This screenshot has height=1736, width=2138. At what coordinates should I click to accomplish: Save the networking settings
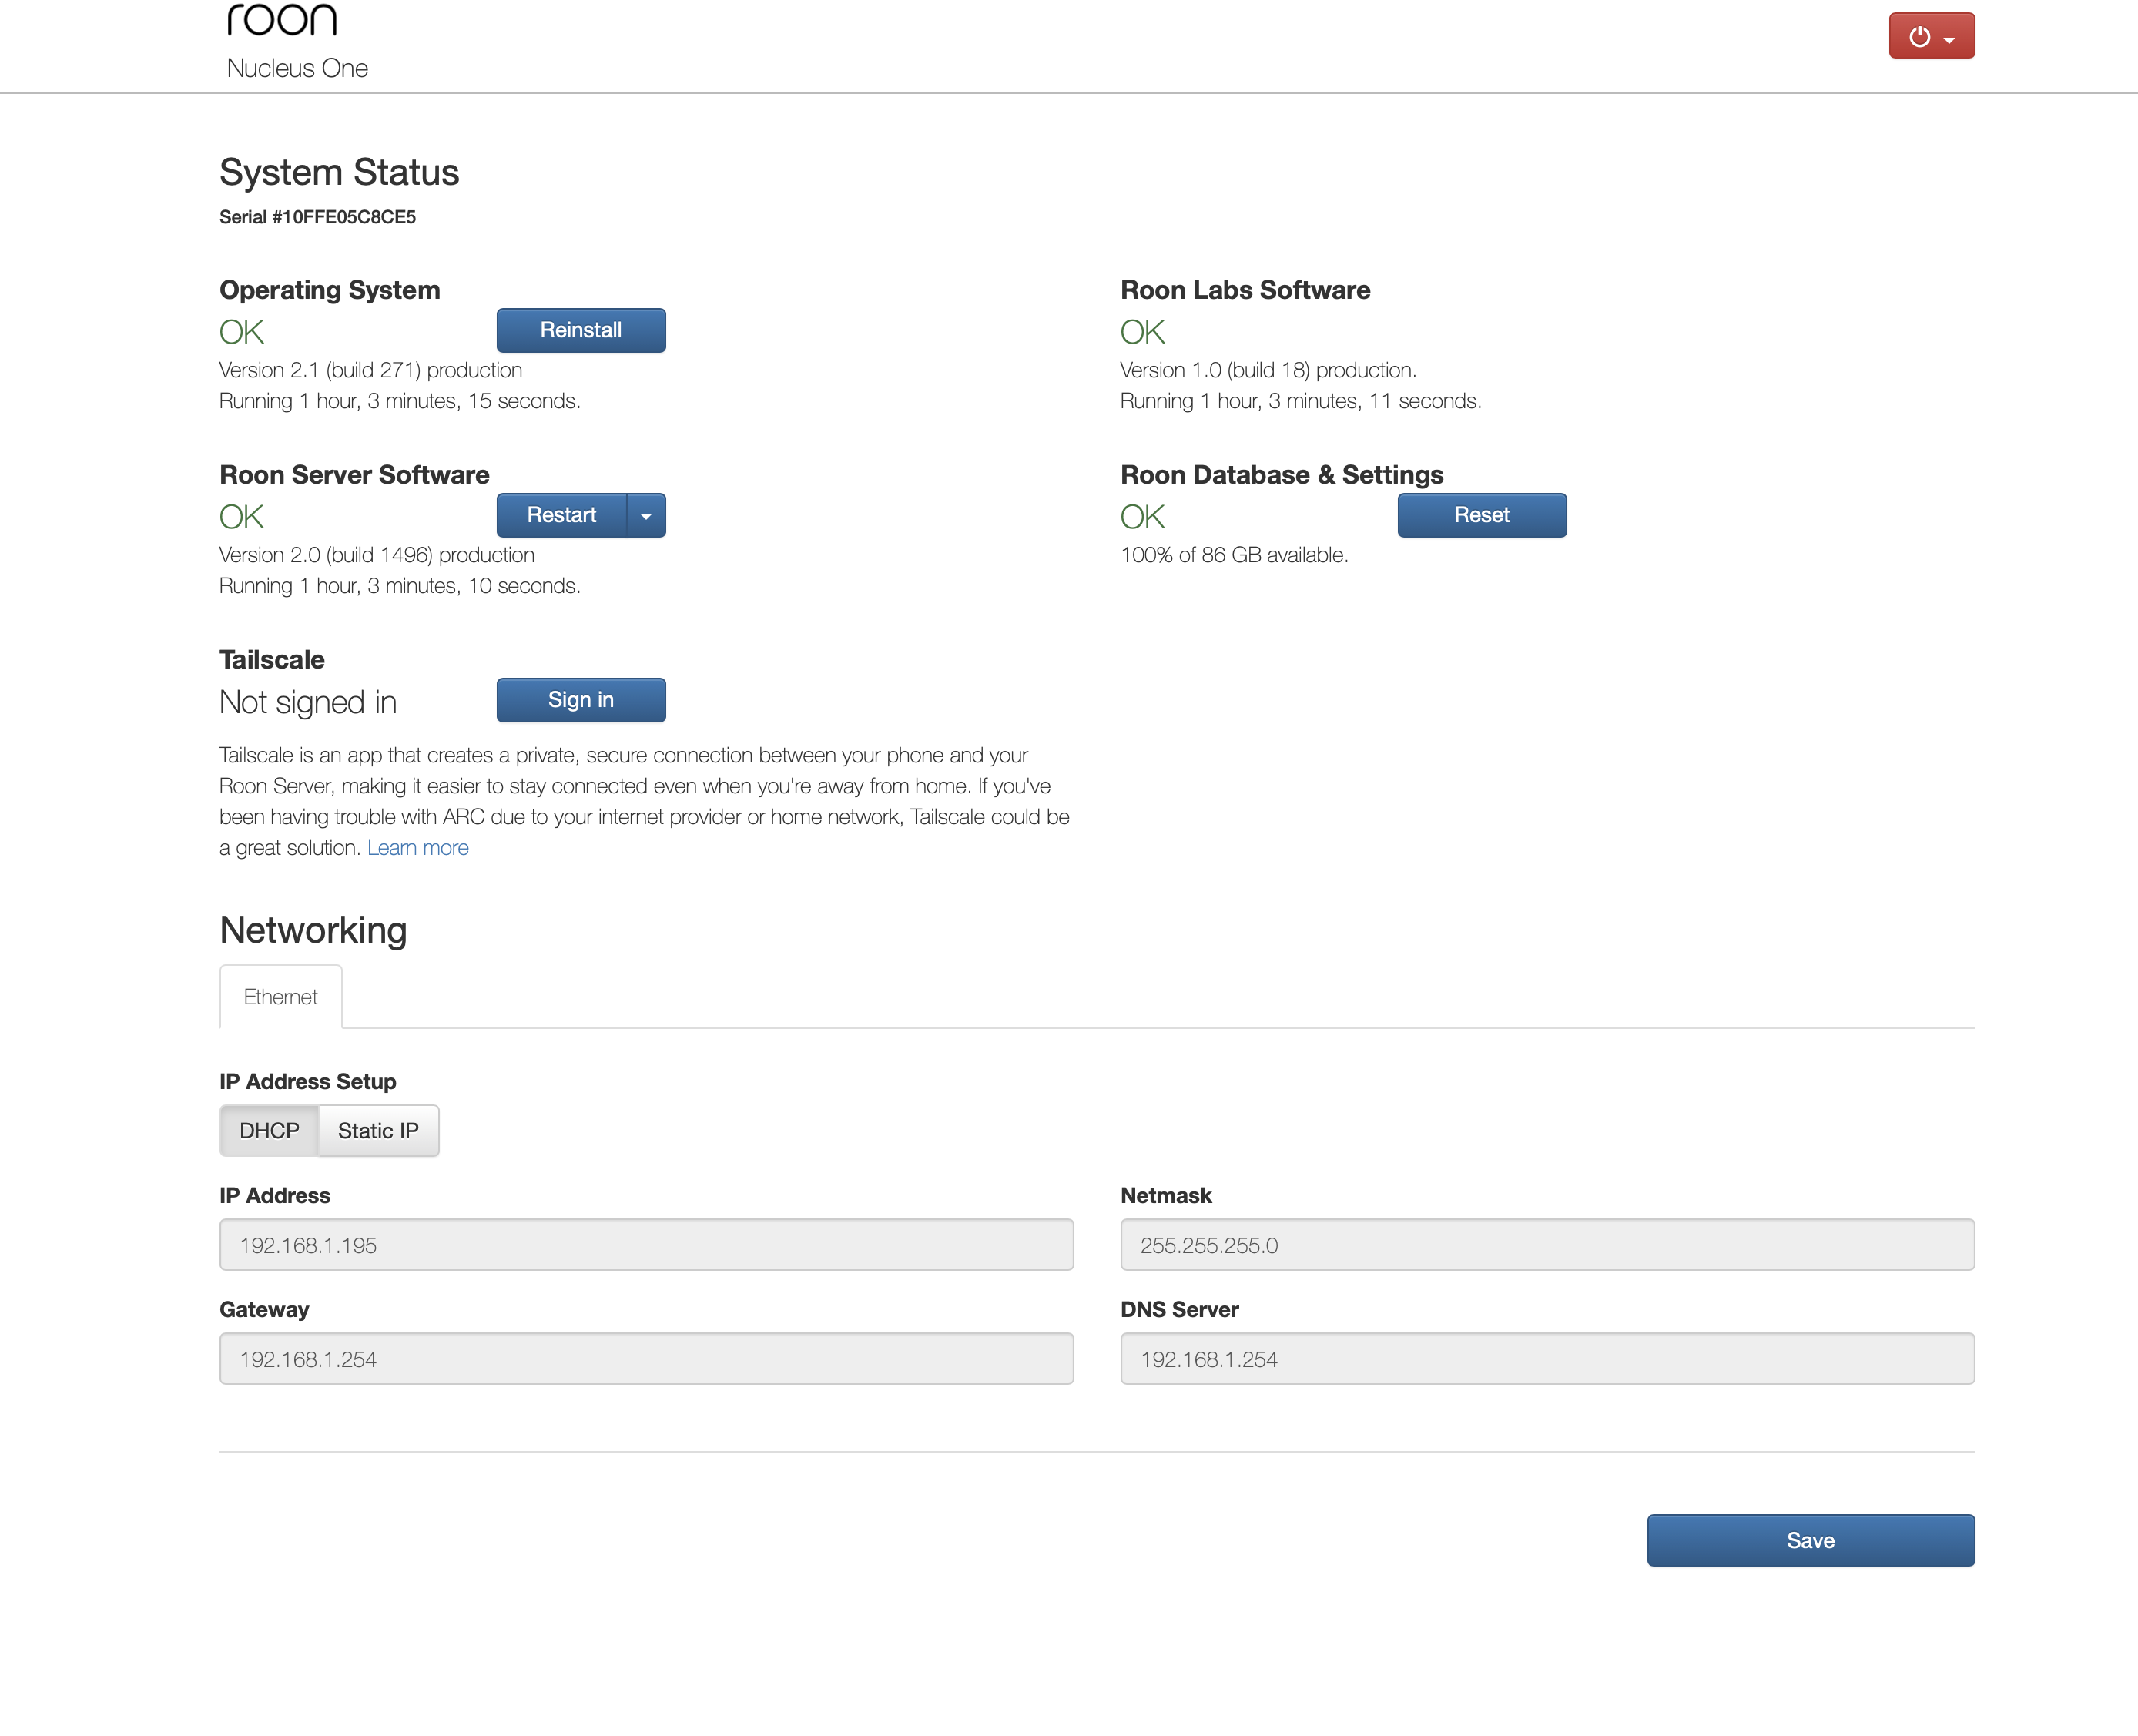[1810, 1540]
